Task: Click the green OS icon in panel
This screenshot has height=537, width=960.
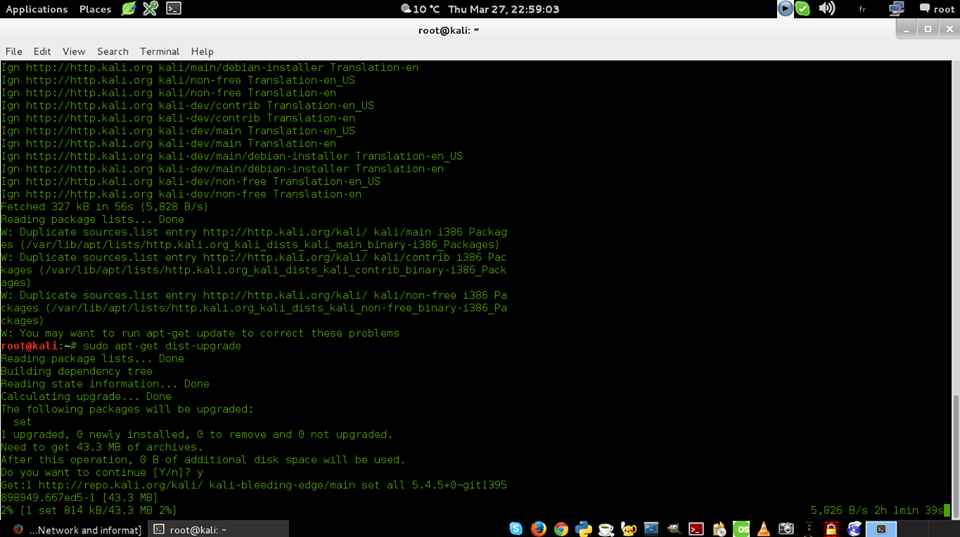Action: click(x=741, y=528)
